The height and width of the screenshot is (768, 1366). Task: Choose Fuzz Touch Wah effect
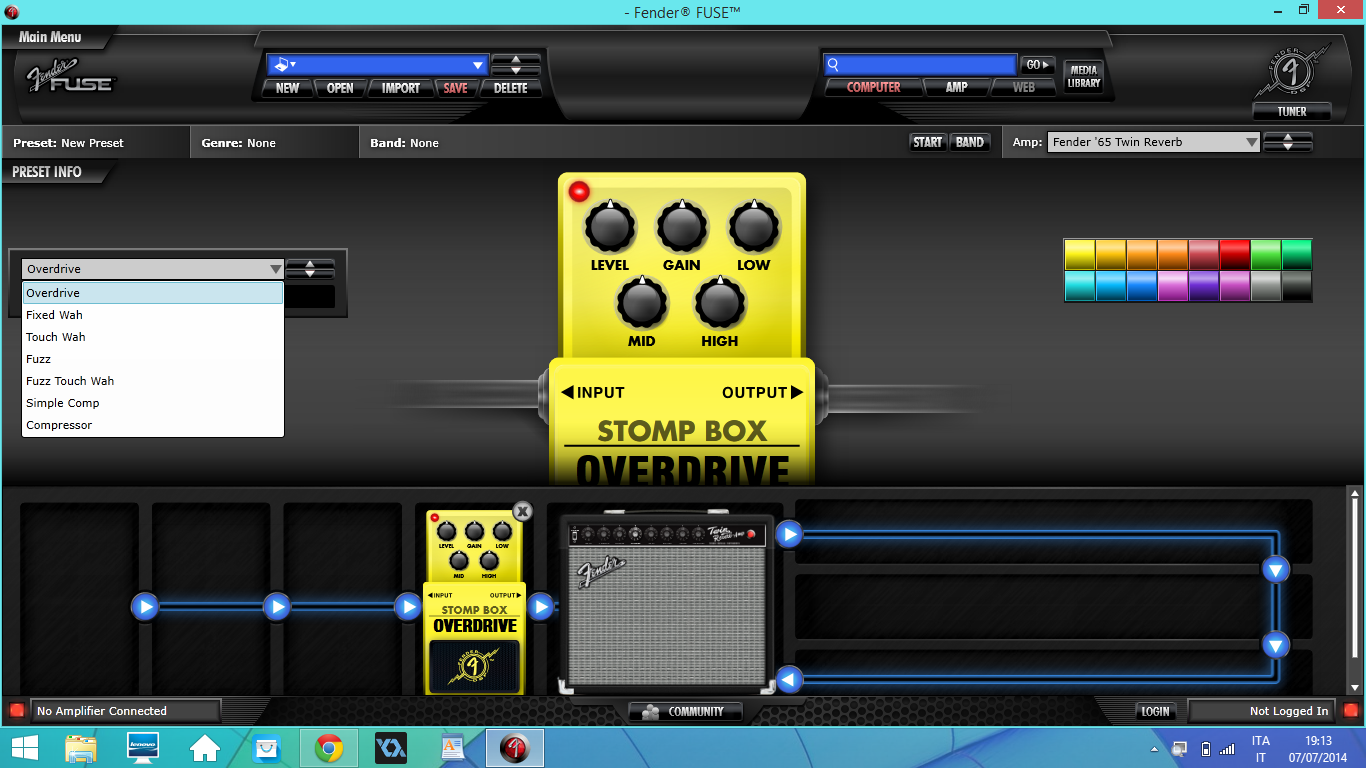153,381
